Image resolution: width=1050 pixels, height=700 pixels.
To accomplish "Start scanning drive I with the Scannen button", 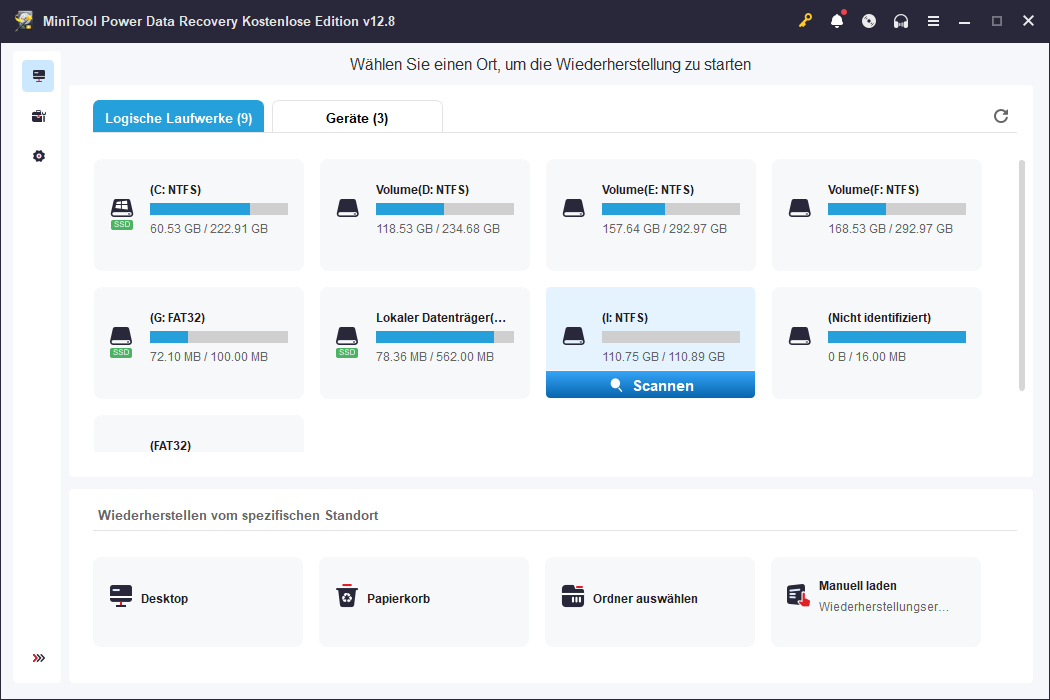I will click(x=650, y=385).
